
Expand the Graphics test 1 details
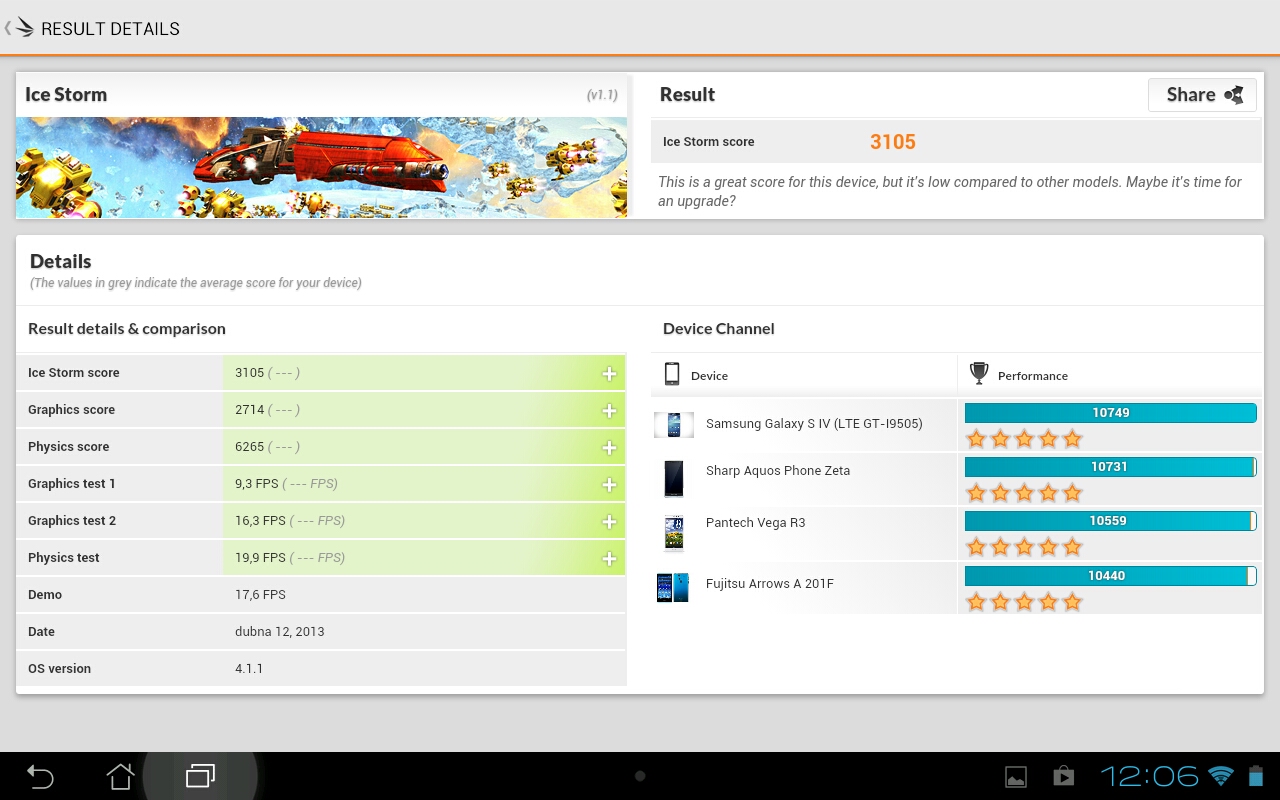(x=608, y=484)
